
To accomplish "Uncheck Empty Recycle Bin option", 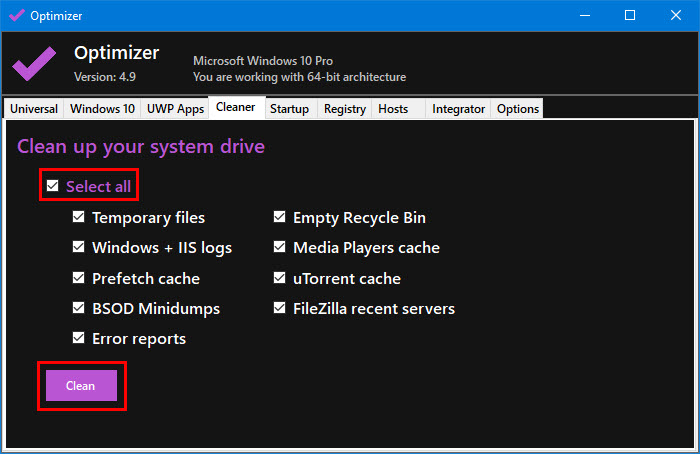I will click(x=280, y=218).
